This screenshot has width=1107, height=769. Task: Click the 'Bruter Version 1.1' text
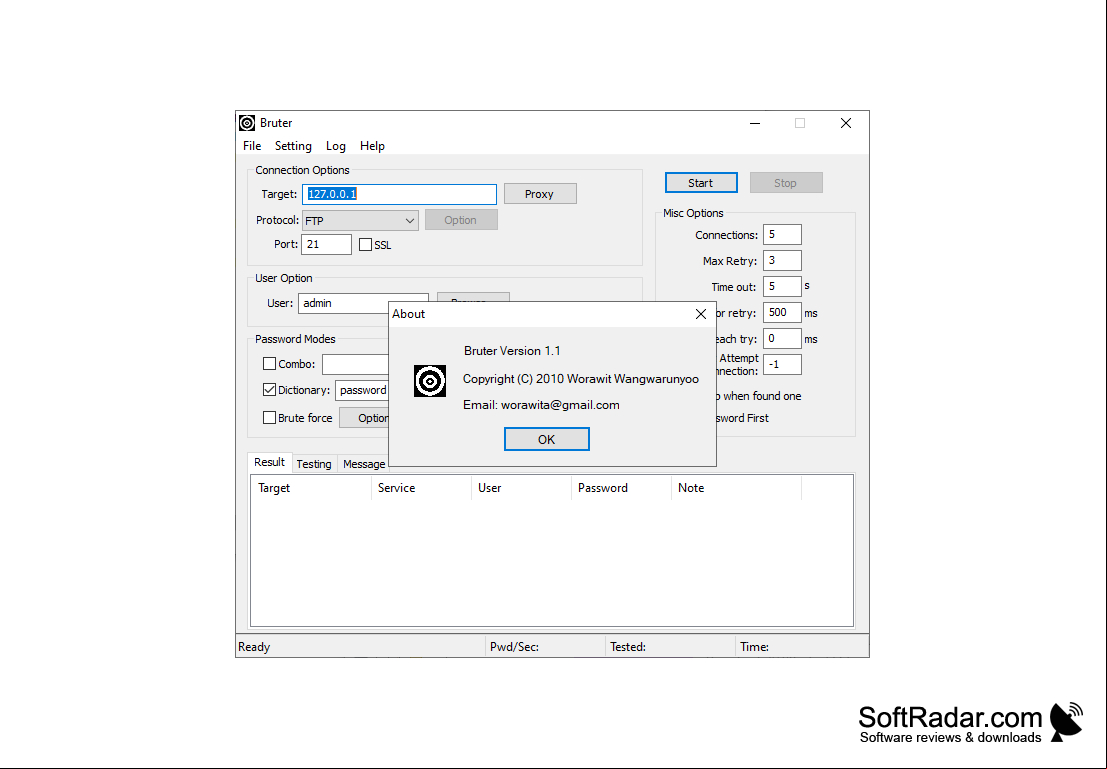(x=512, y=351)
